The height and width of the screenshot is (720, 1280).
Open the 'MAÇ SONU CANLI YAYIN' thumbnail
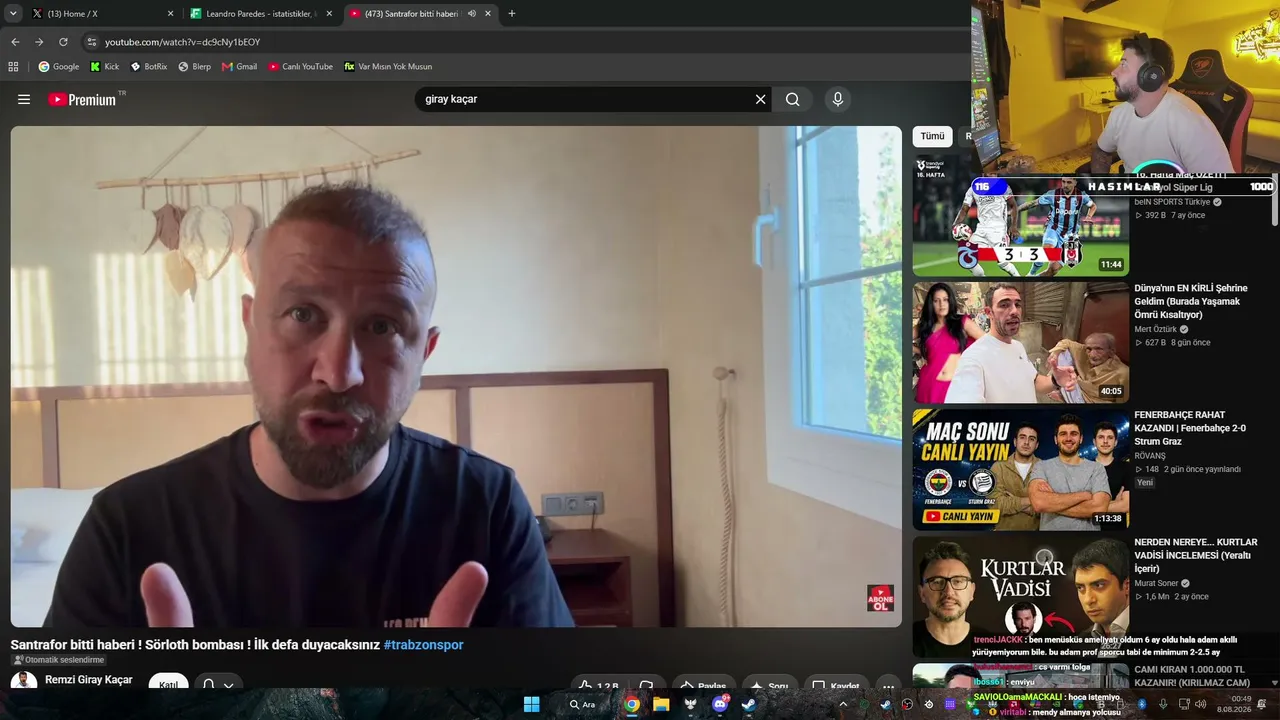pyautogui.click(x=1020, y=470)
